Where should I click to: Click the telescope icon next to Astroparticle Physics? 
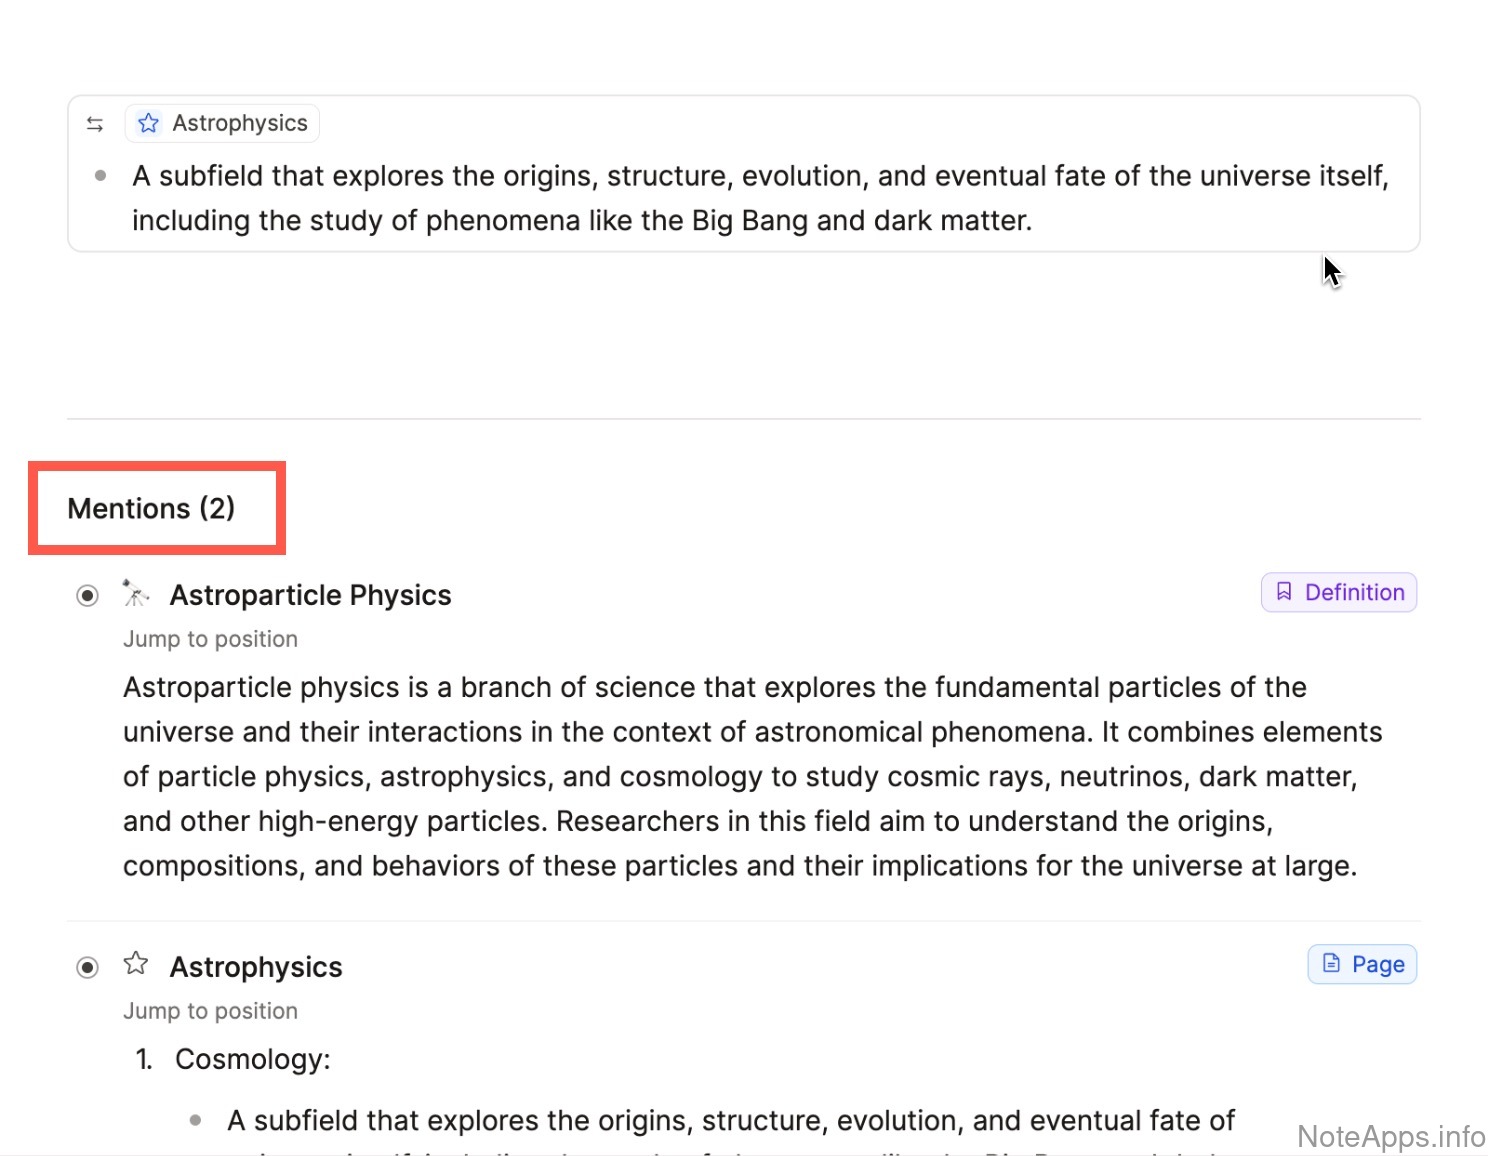pos(135,593)
